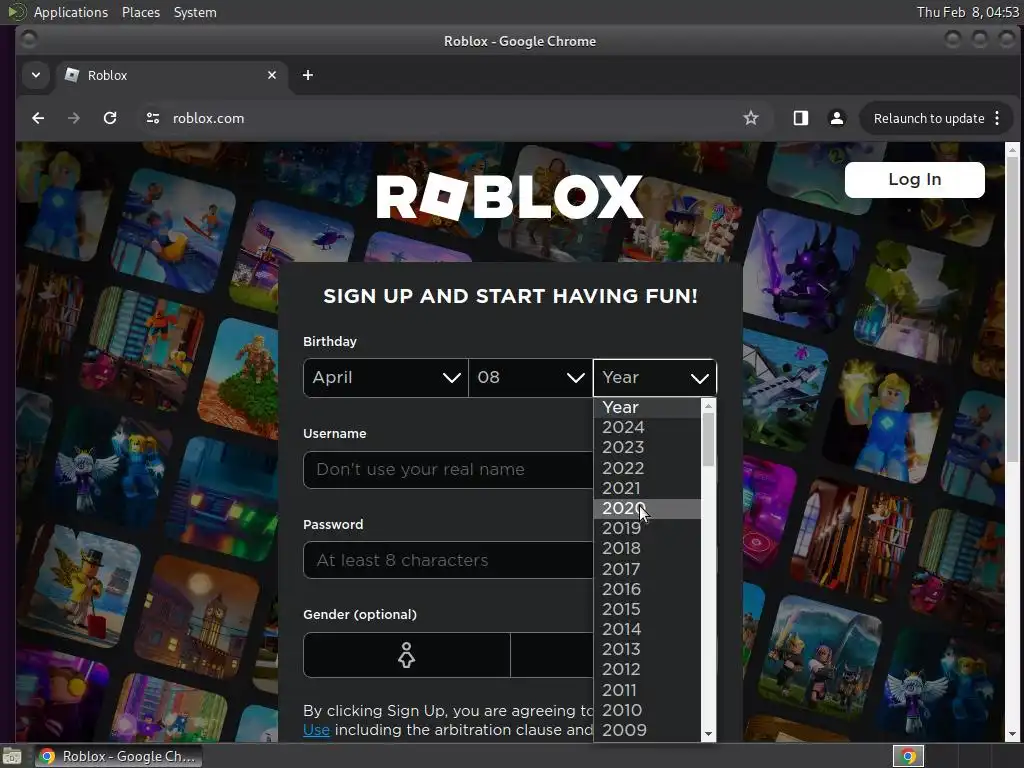This screenshot has height=768, width=1024.
Task: Click the year list scrollbar thumb
Action: [708, 440]
